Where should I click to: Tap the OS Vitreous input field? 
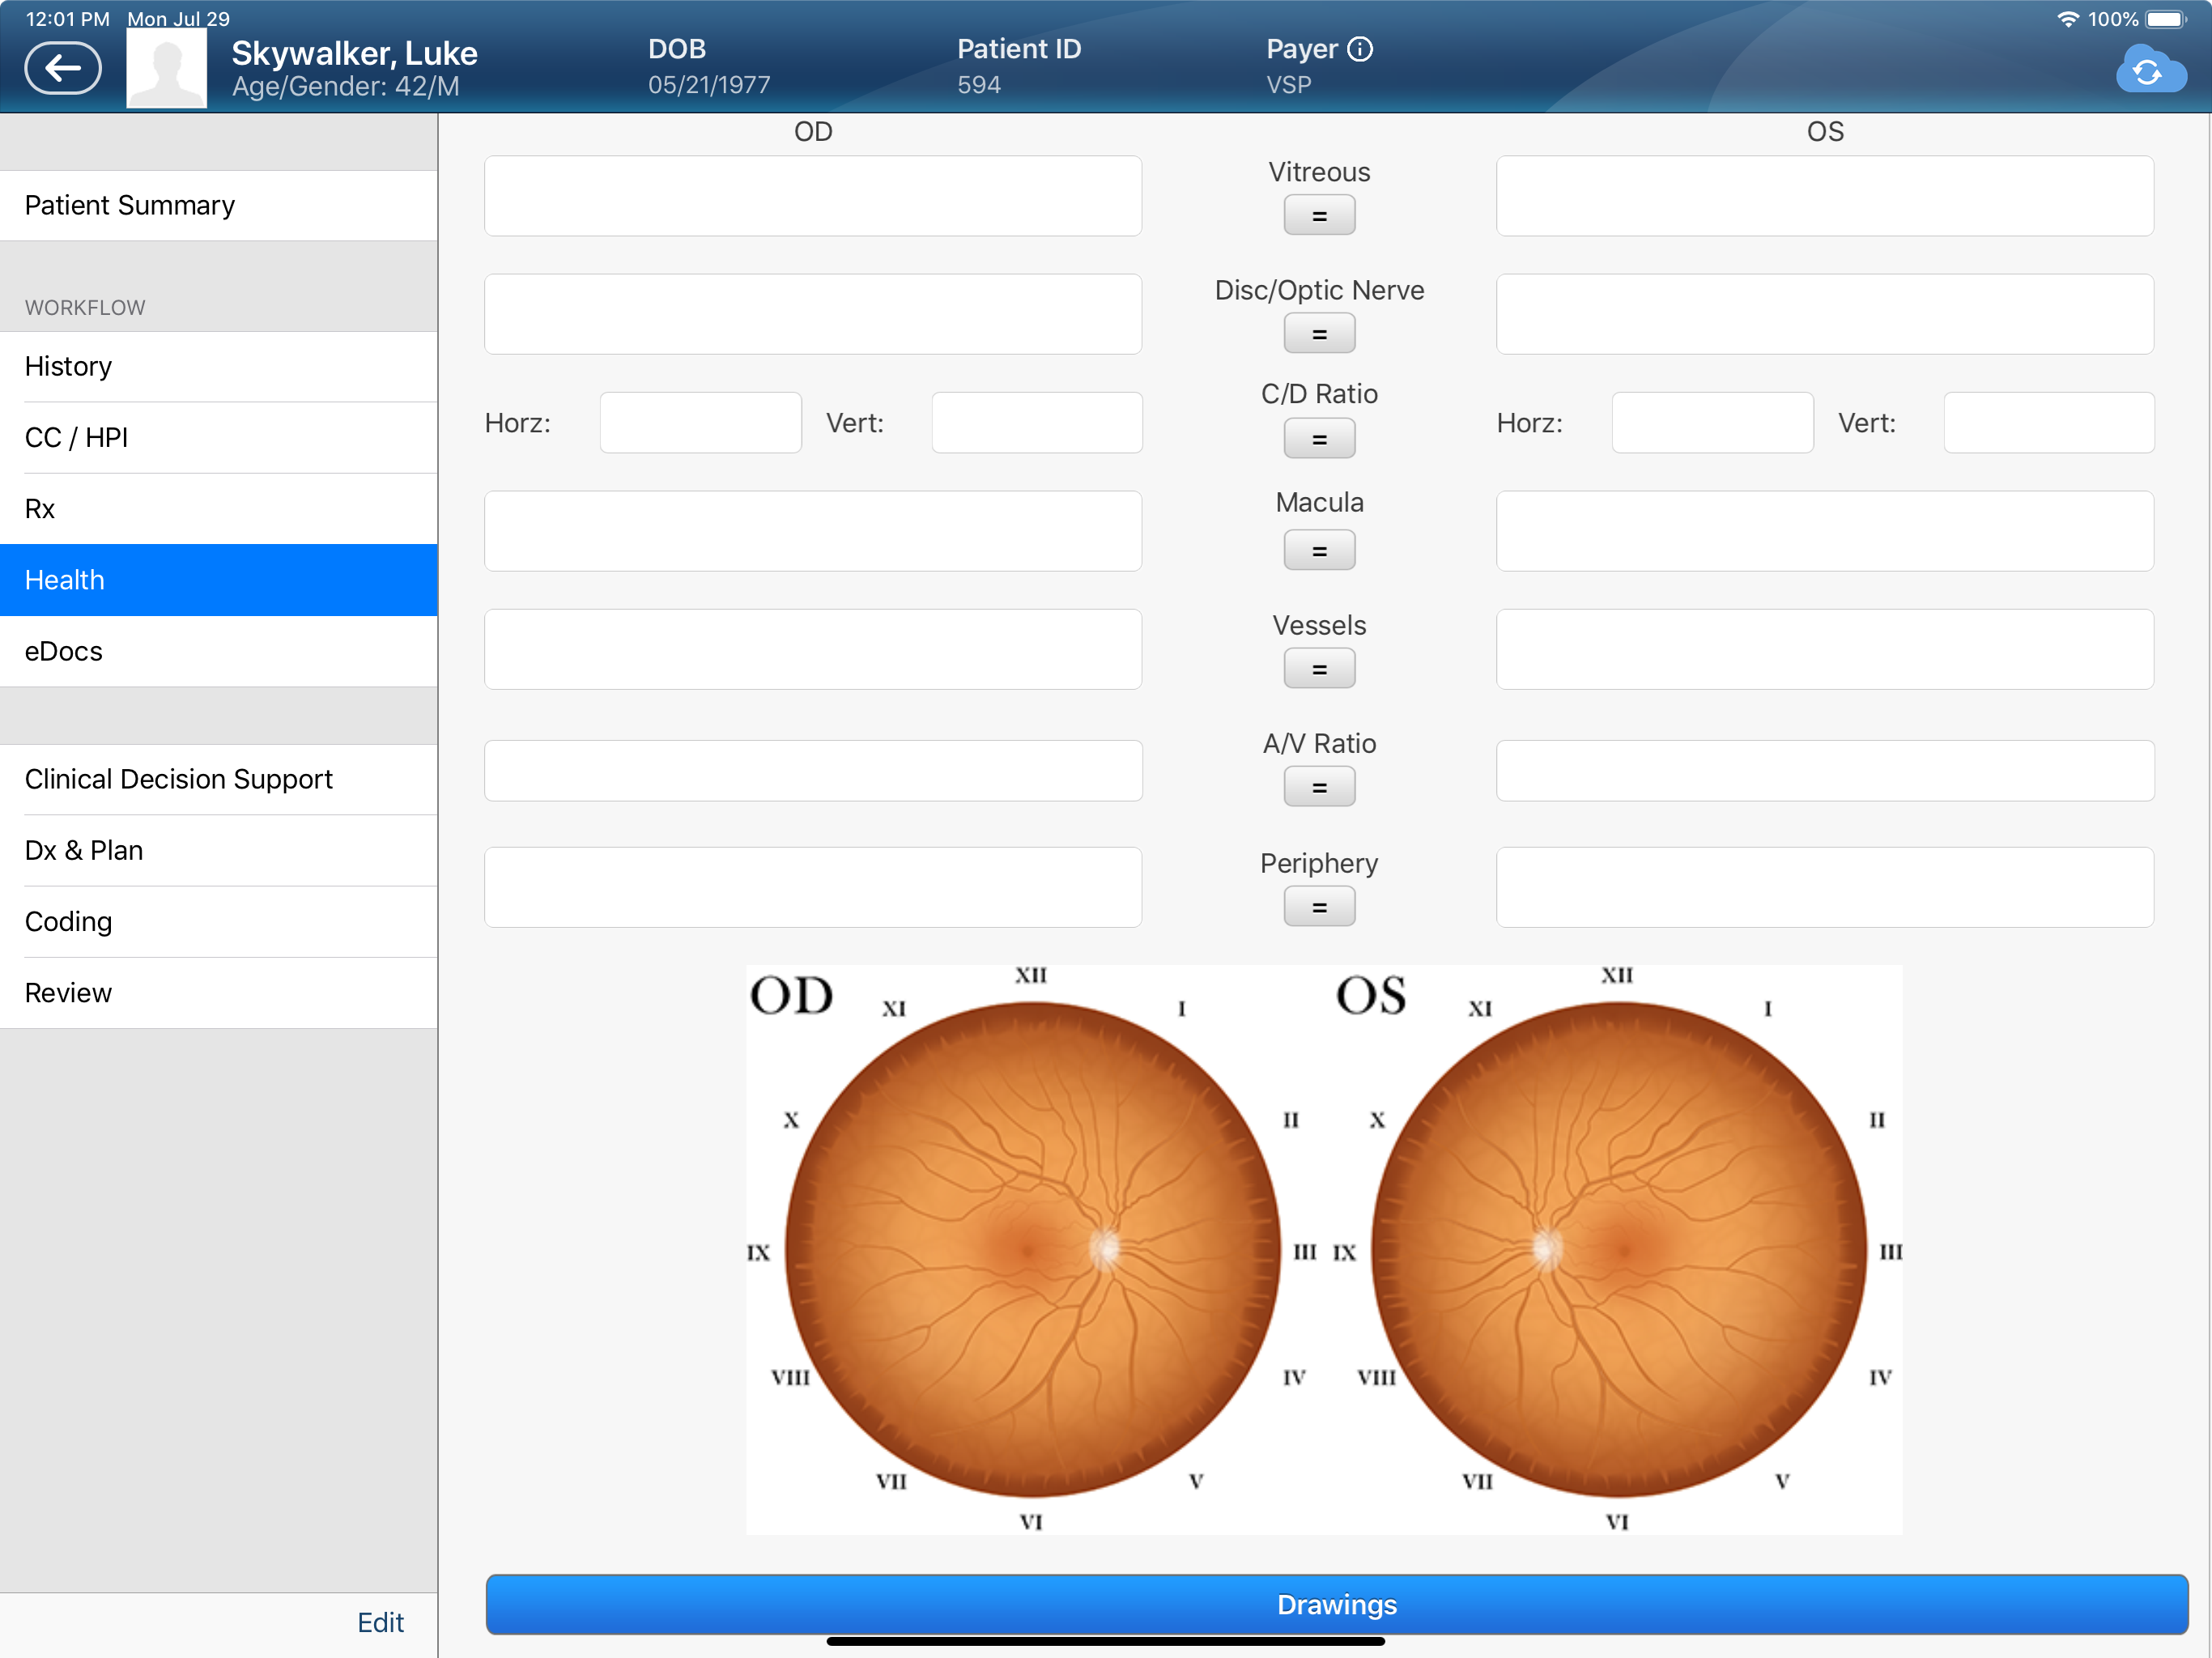1825,196
